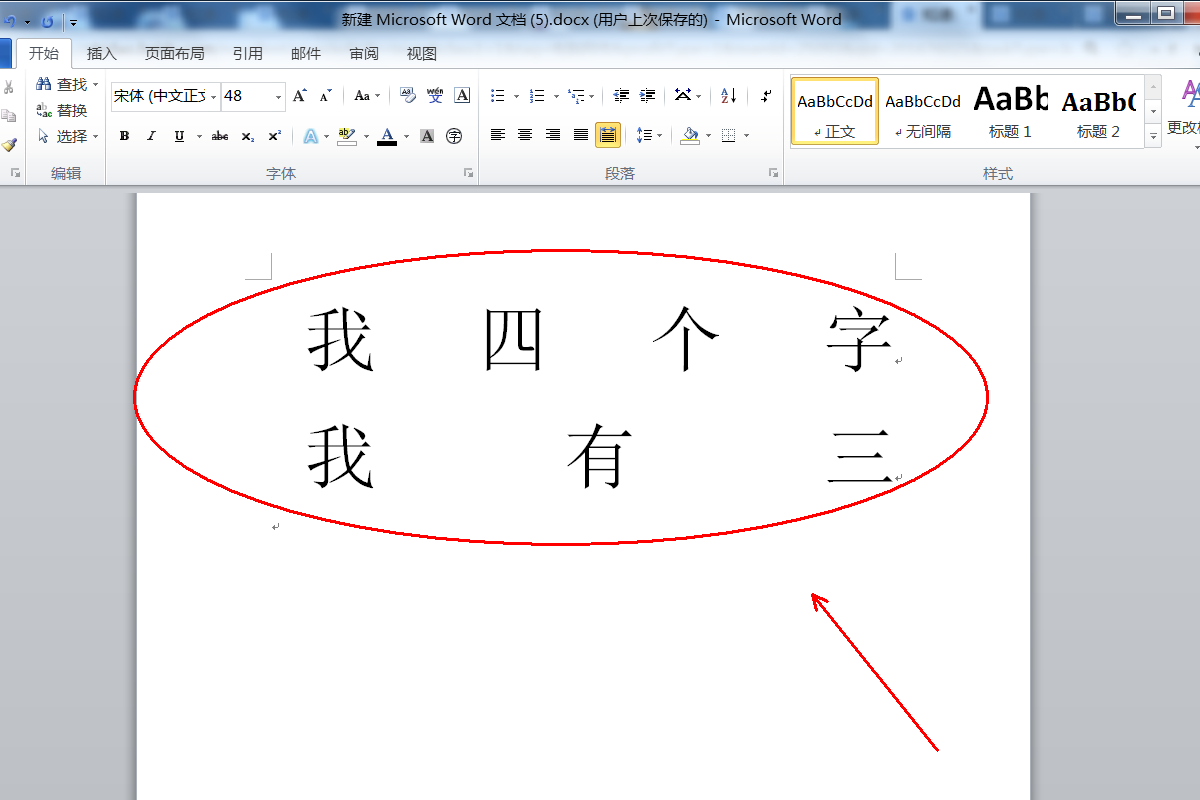Click the Redo icon in quick access toolbar
This screenshot has width=1200, height=800.
[47, 20]
